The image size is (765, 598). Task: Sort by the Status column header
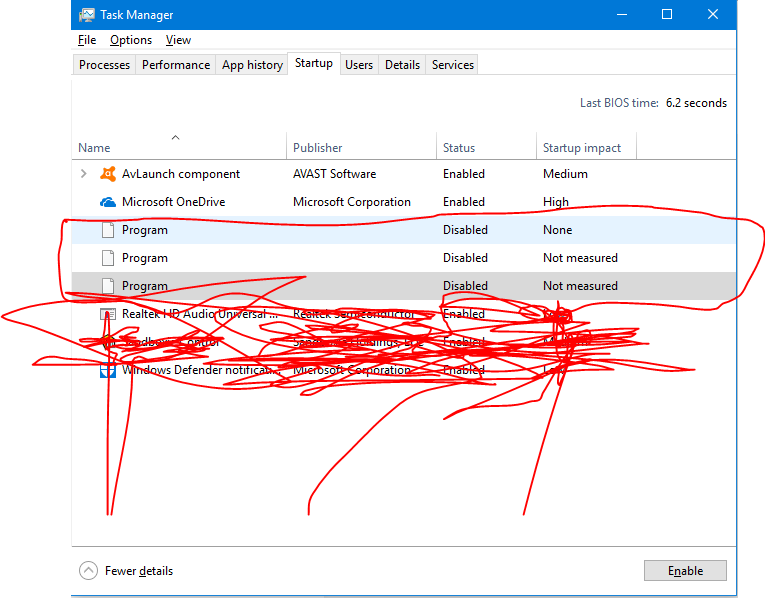click(x=486, y=148)
